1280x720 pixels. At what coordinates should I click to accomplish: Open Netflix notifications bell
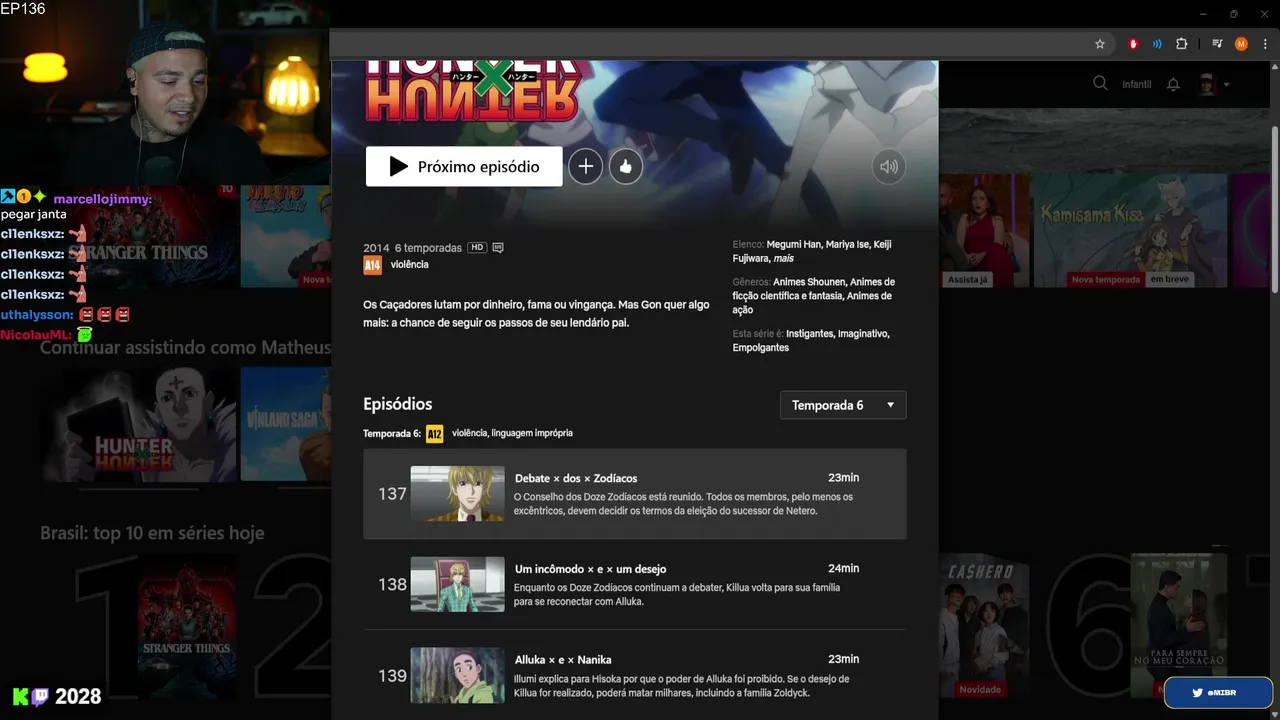point(1173,84)
